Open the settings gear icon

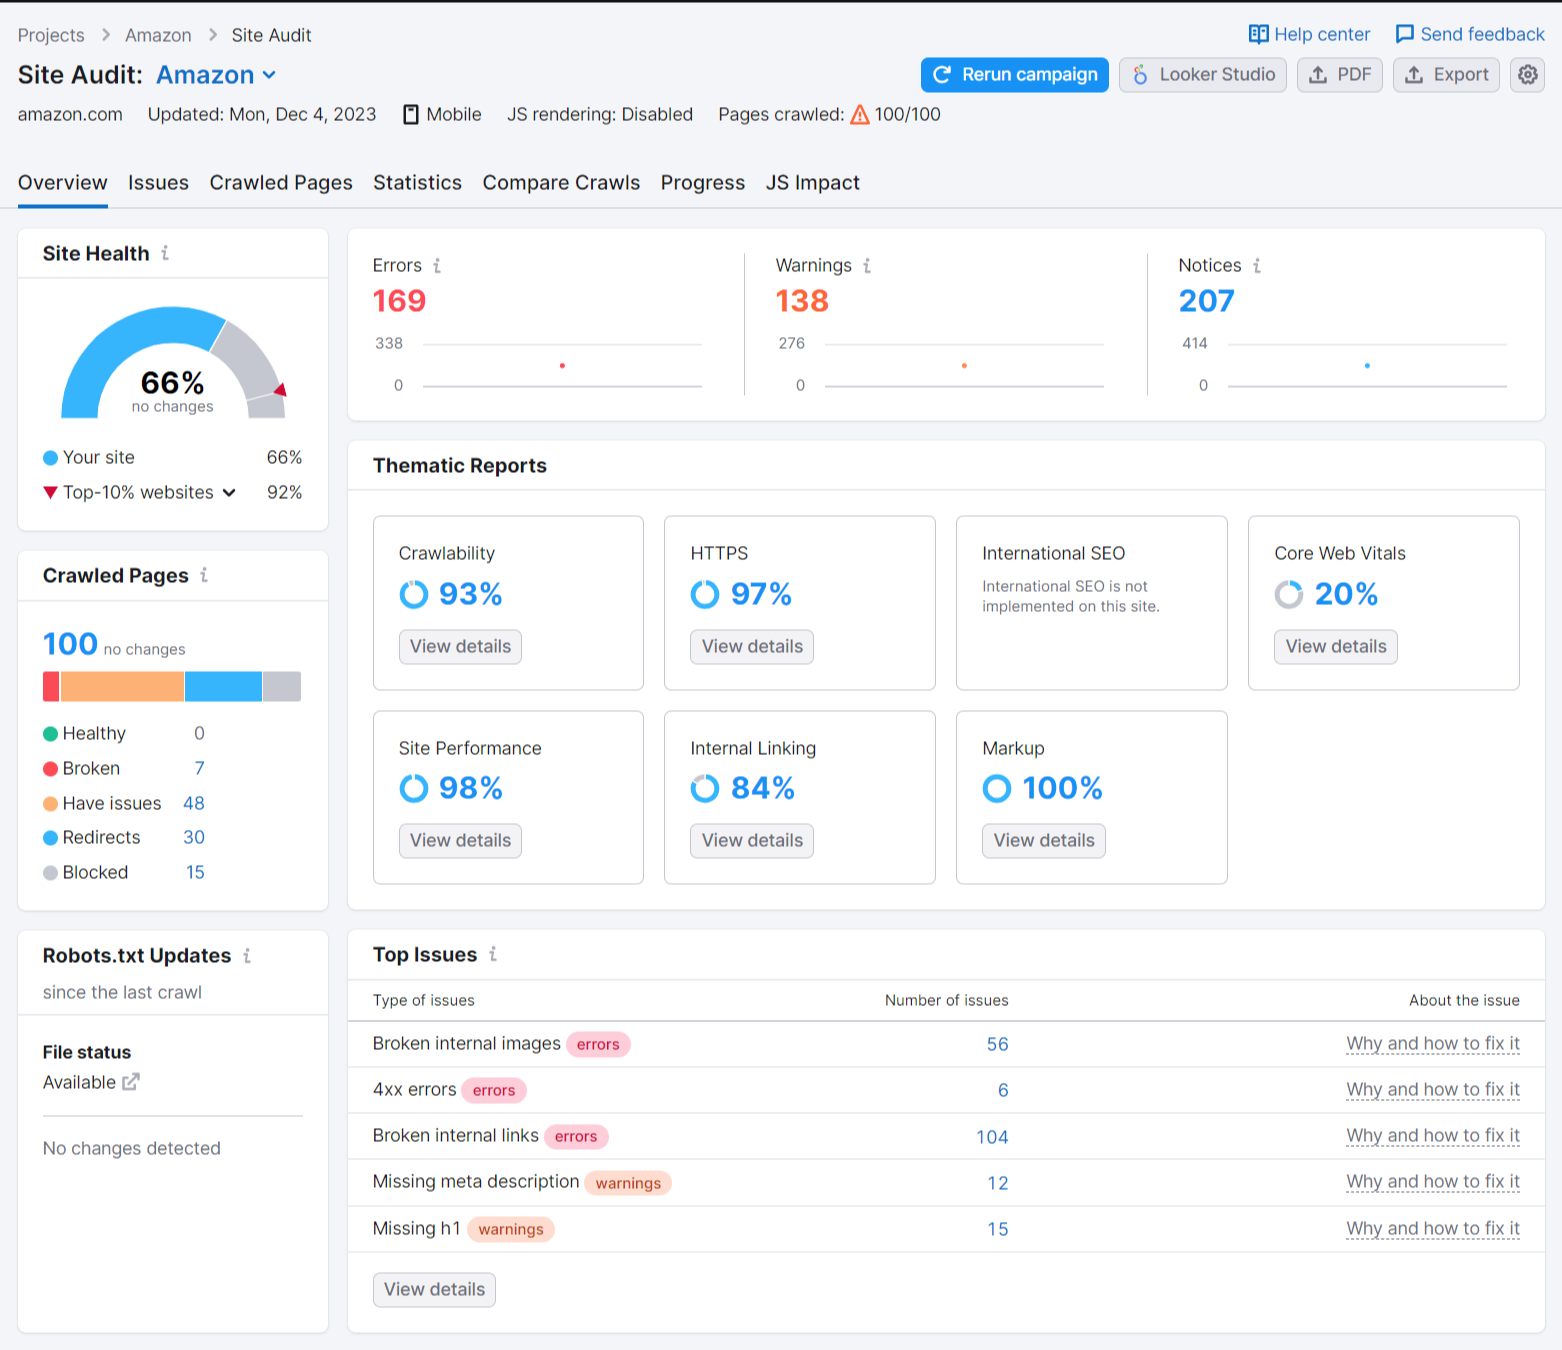click(1527, 75)
